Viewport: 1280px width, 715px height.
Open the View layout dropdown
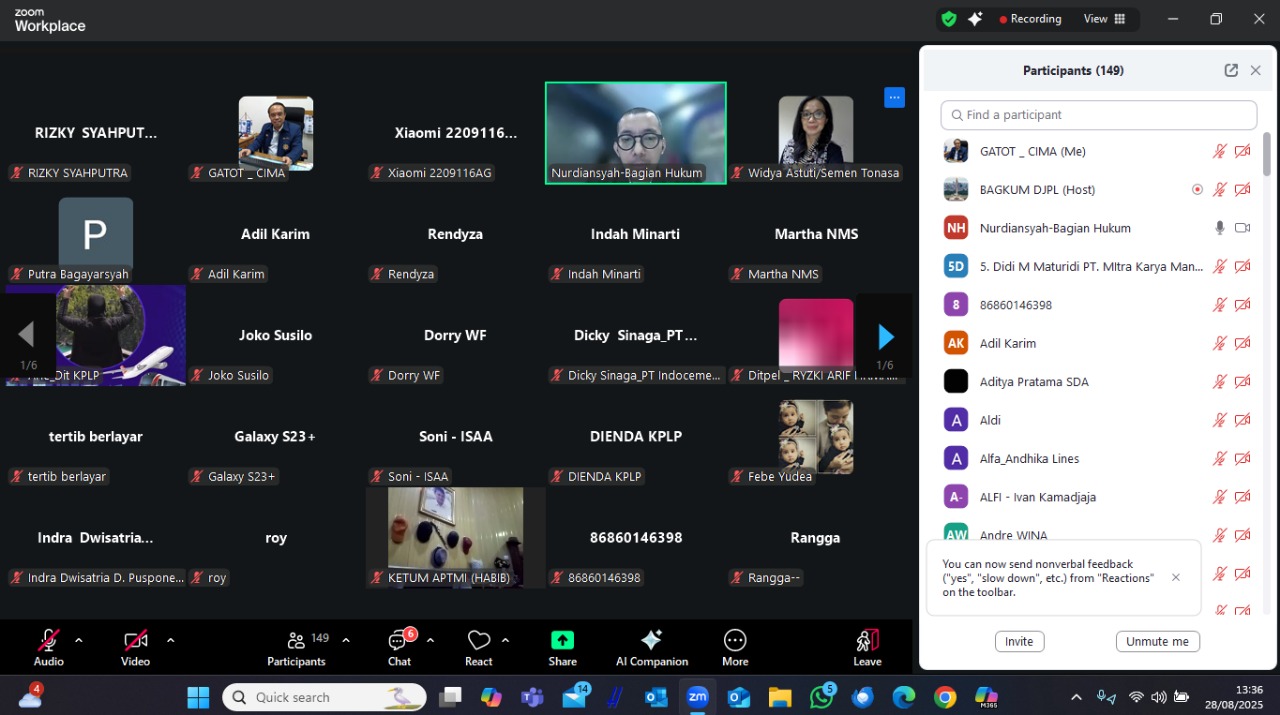pyautogui.click(x=1104, y=19)
